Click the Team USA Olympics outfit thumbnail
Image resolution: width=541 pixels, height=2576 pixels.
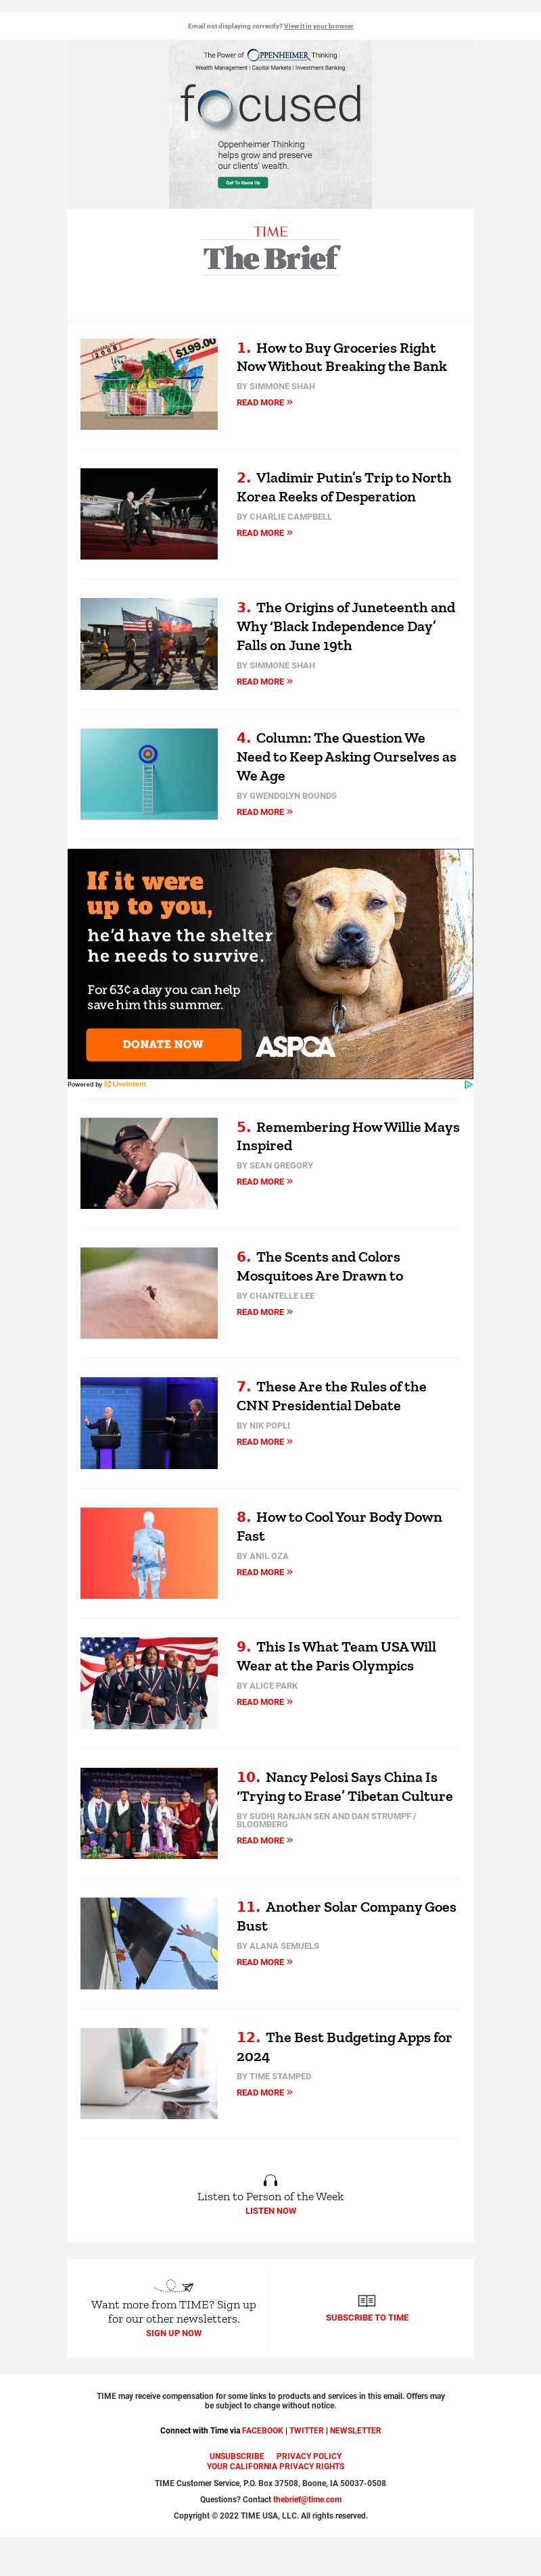pyautogui.click(x=149, y=1683)
